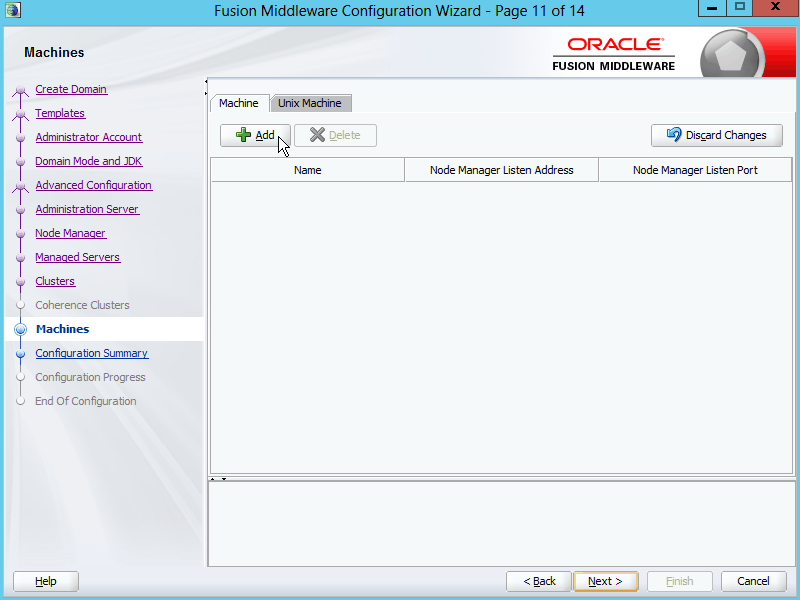
Task: Click the Machines step bullet icon
Action: click(x=20, y=329)
